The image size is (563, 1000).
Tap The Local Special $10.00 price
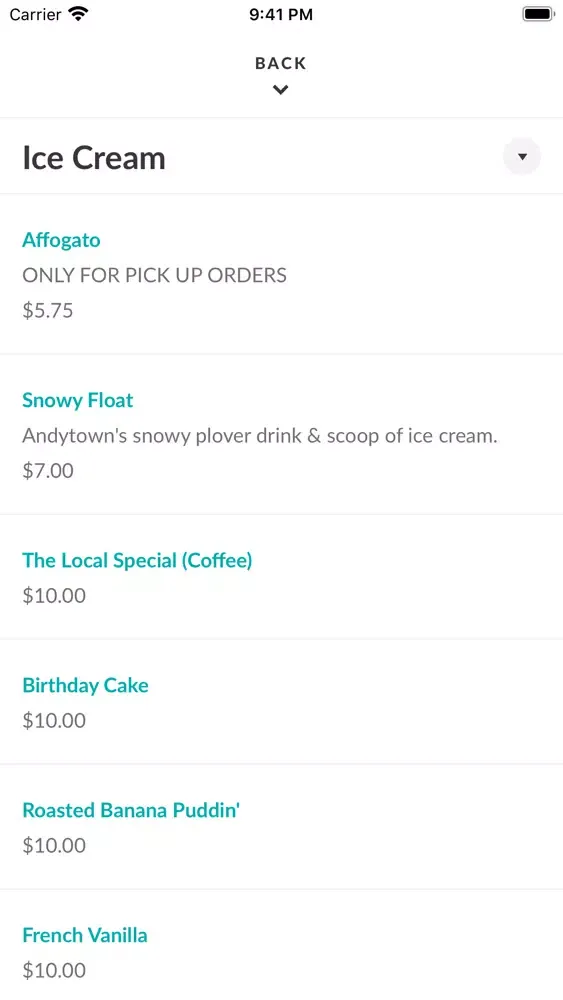tap(54, 596)
